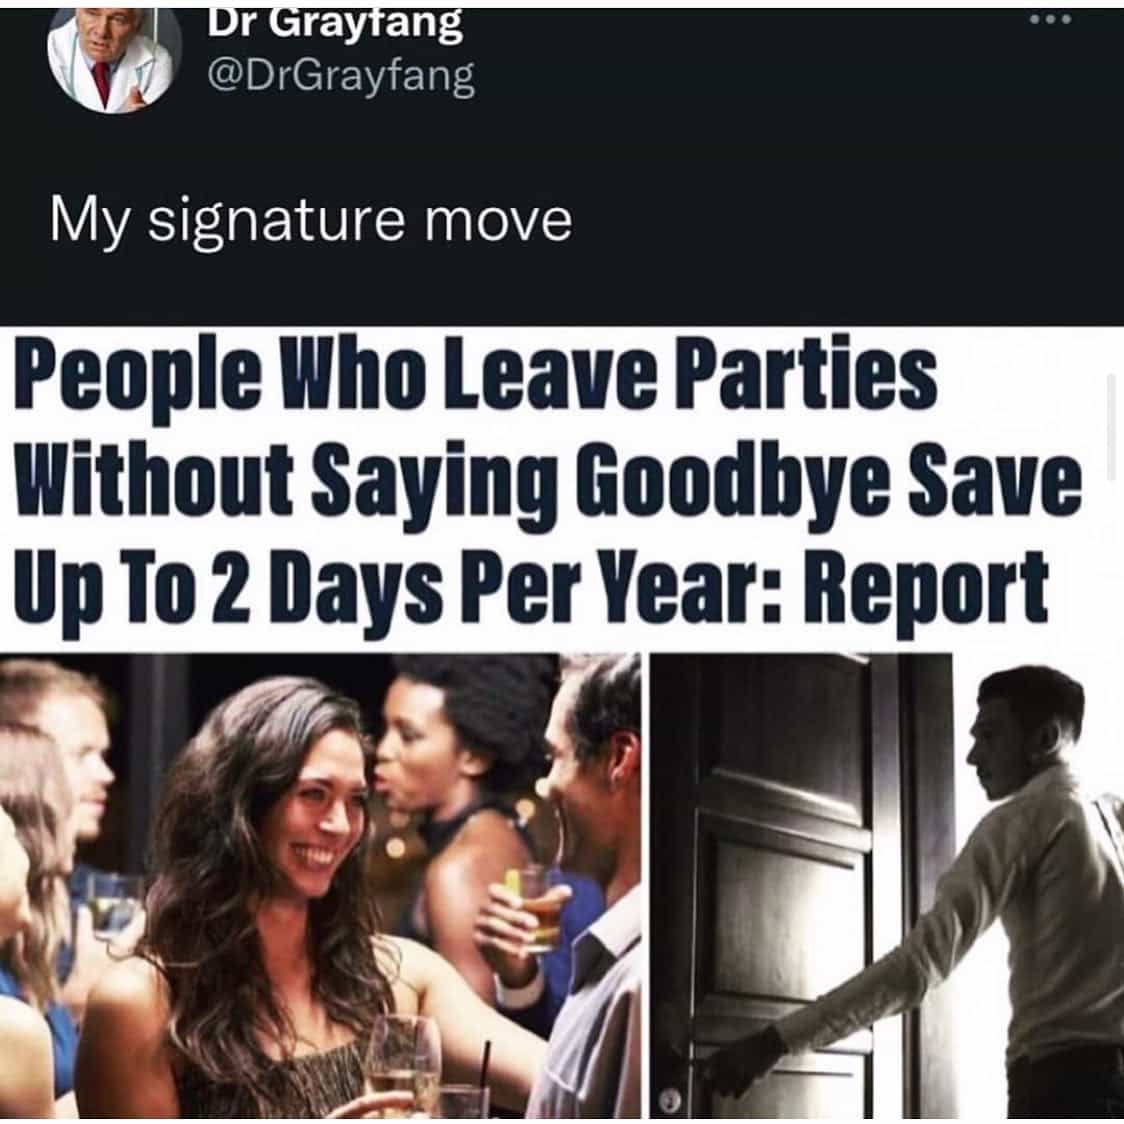Open Dr Grayfang's profile avatar
1124x1124 pixels.
coord(115,60)
